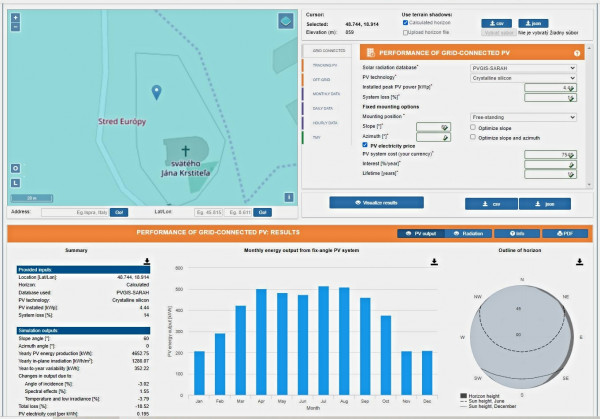Click installed peak PV power field
This screenshot has height=419, width=600.
pyautogui.click(x=550, y=88)
